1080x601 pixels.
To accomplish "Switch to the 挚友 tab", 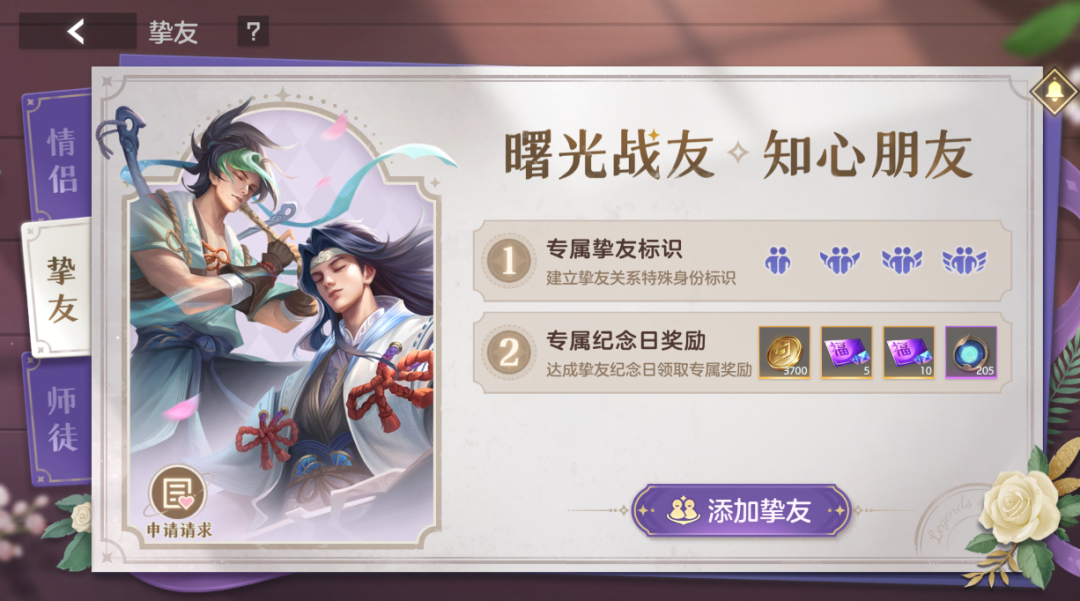I will click(59, 289).
